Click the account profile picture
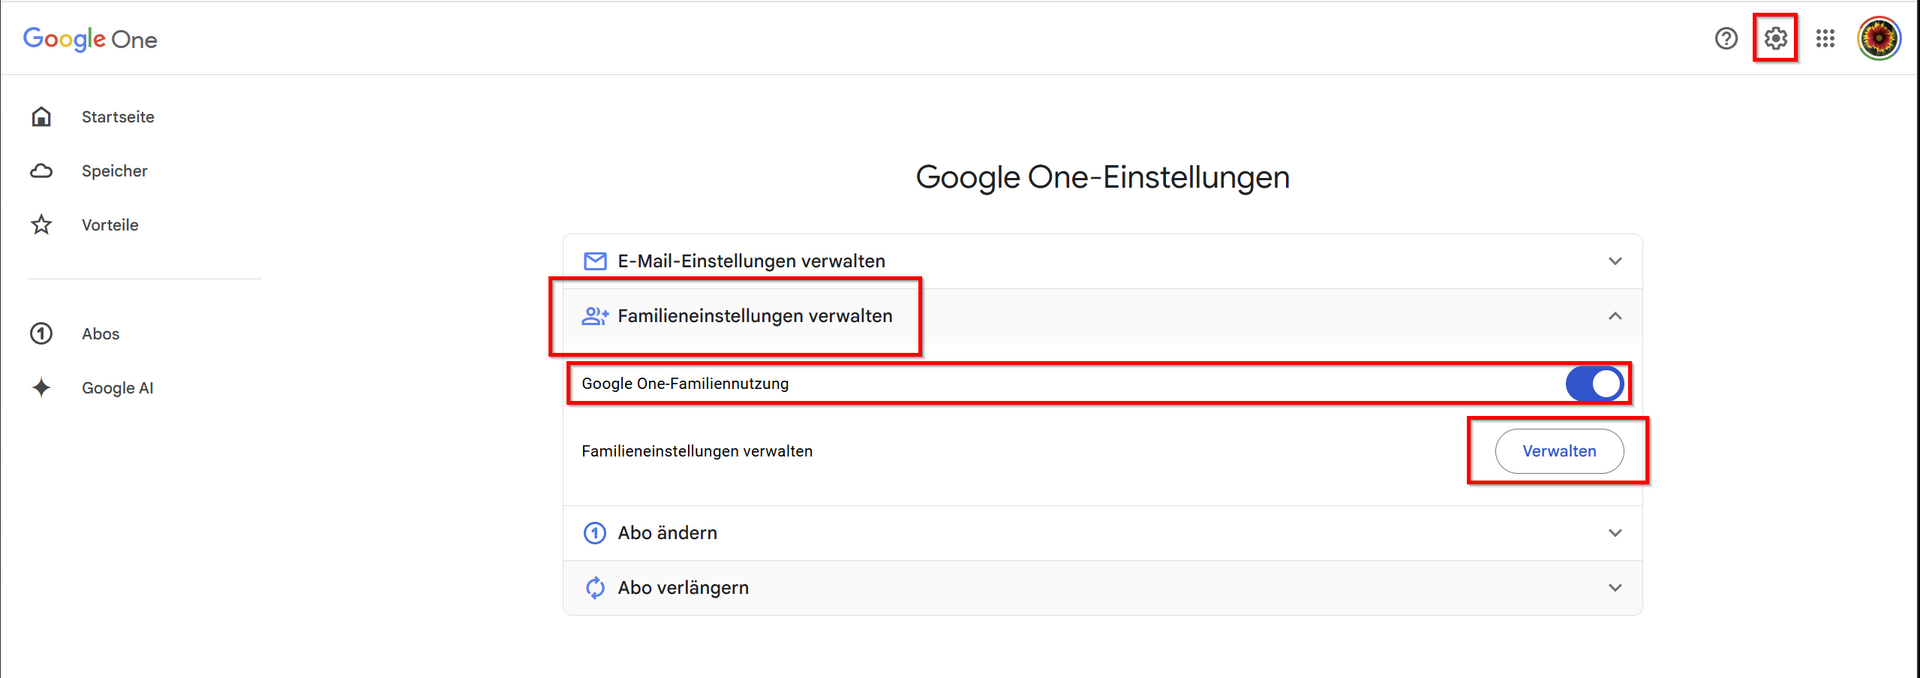The image size is (1920, 678). pos(1879,39)
